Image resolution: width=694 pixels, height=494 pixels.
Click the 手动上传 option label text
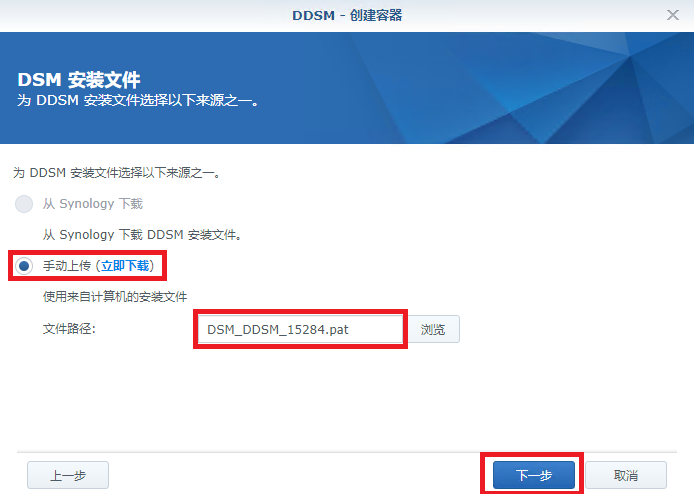click(x=66, y=266)
